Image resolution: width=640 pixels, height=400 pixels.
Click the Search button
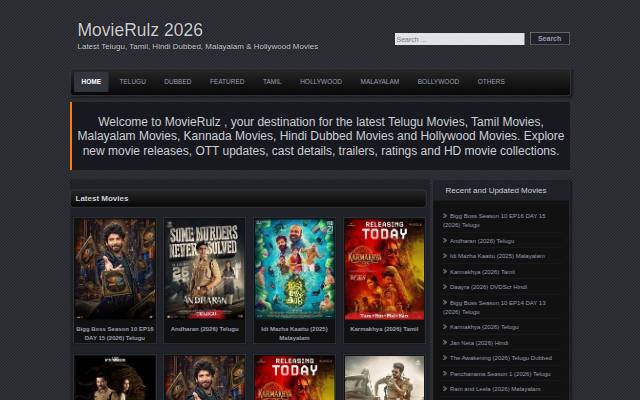click(x=549, y=38)
